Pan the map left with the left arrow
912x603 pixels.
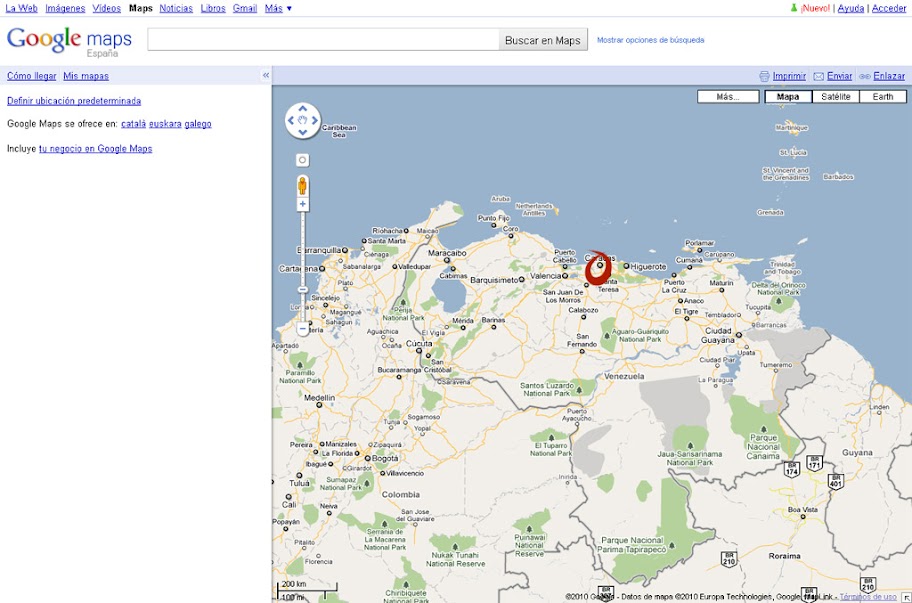coord(291,120)
